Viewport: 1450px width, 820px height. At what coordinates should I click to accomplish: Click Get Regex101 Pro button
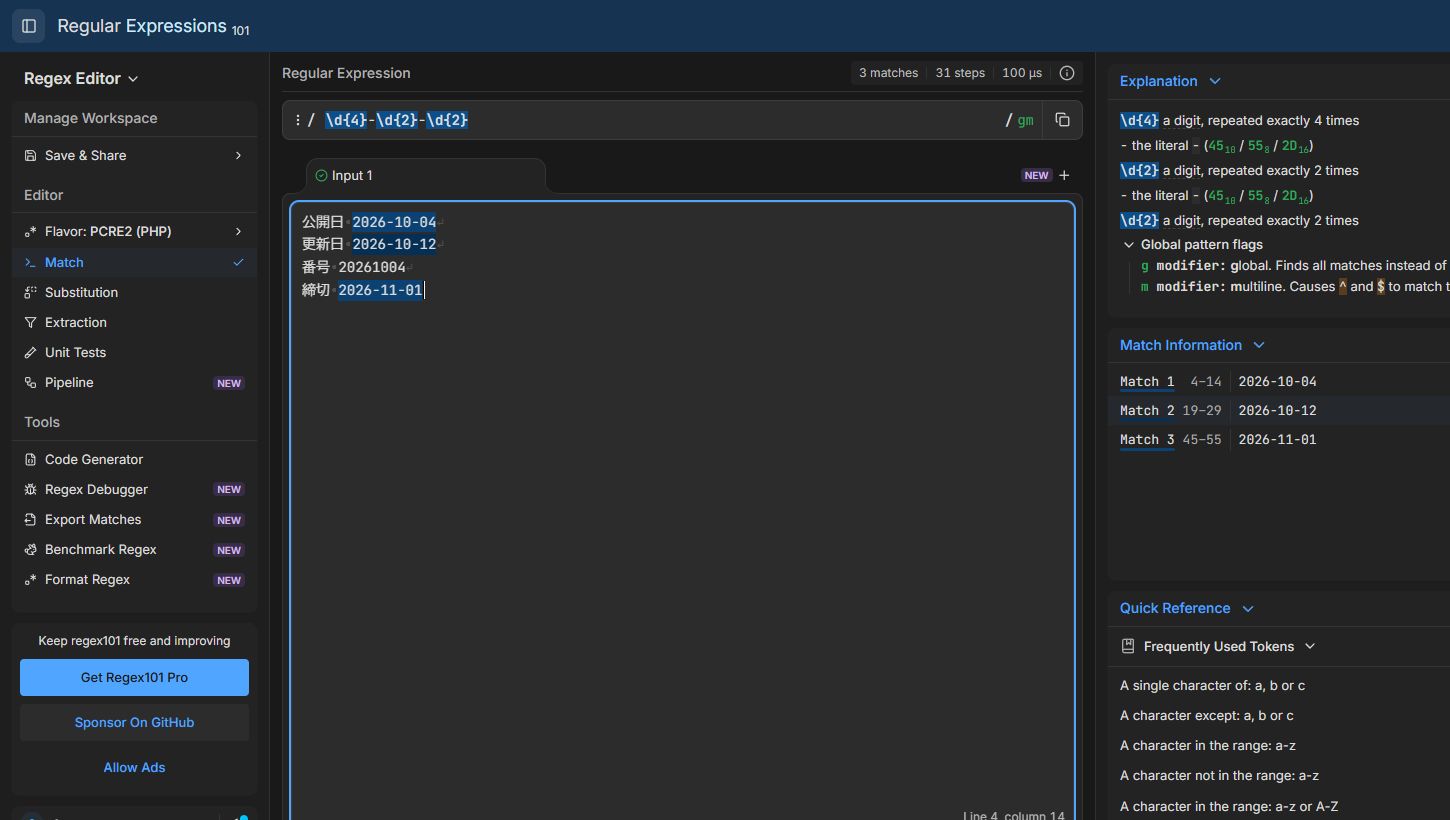134,677
